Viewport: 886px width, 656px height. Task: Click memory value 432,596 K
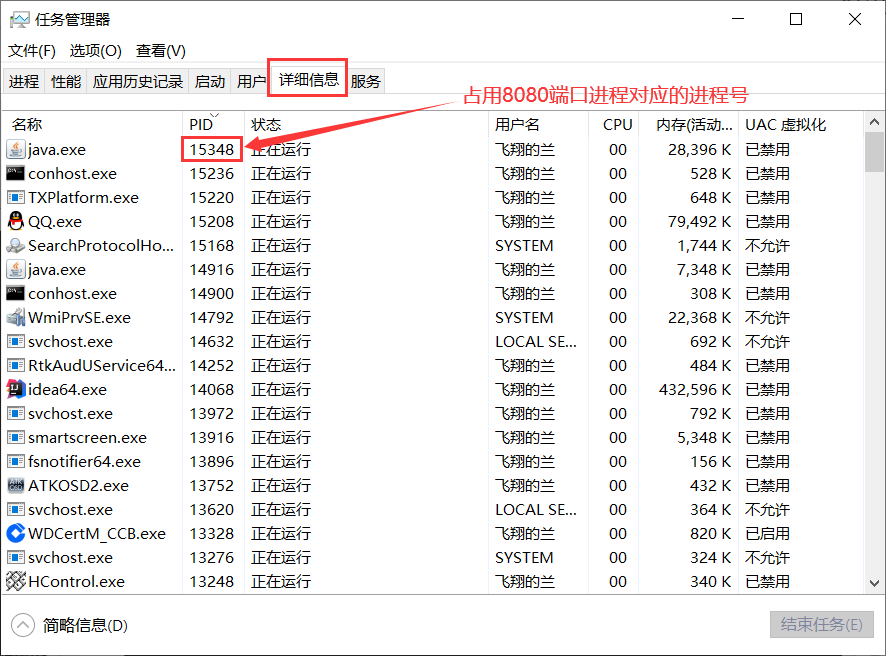695,389
